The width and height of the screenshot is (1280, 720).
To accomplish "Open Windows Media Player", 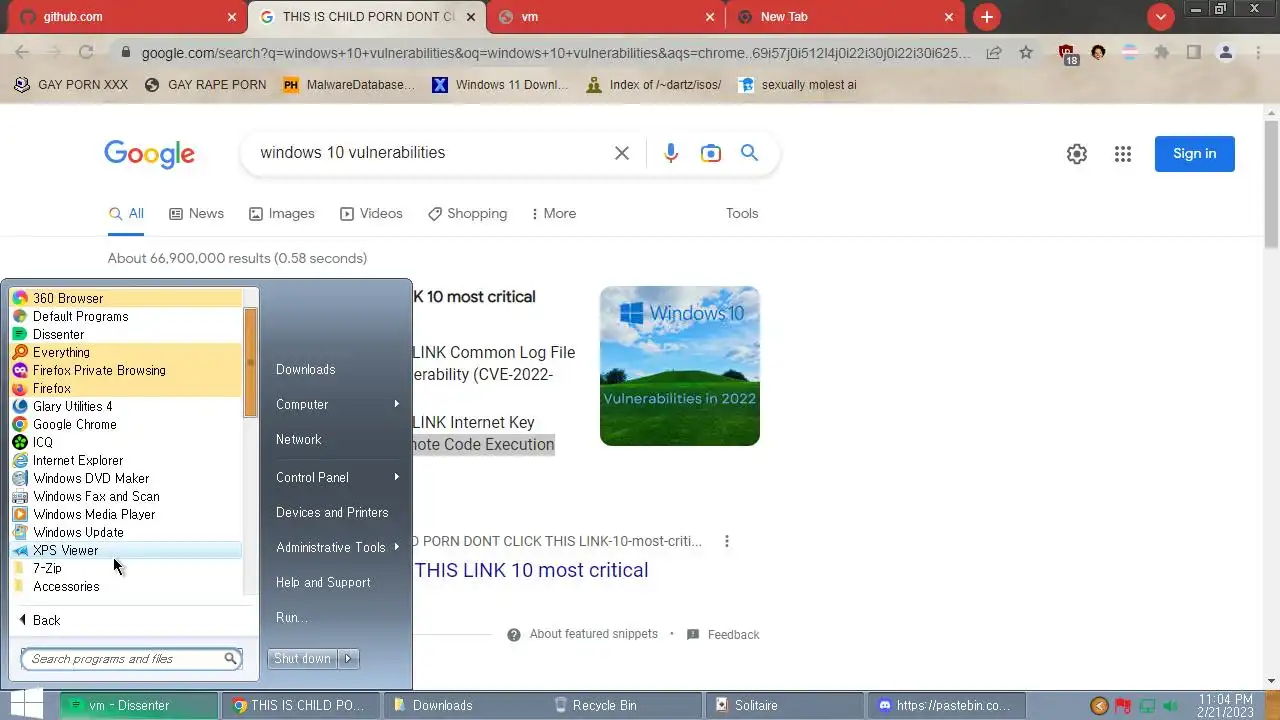I will (x=126, y=514).
